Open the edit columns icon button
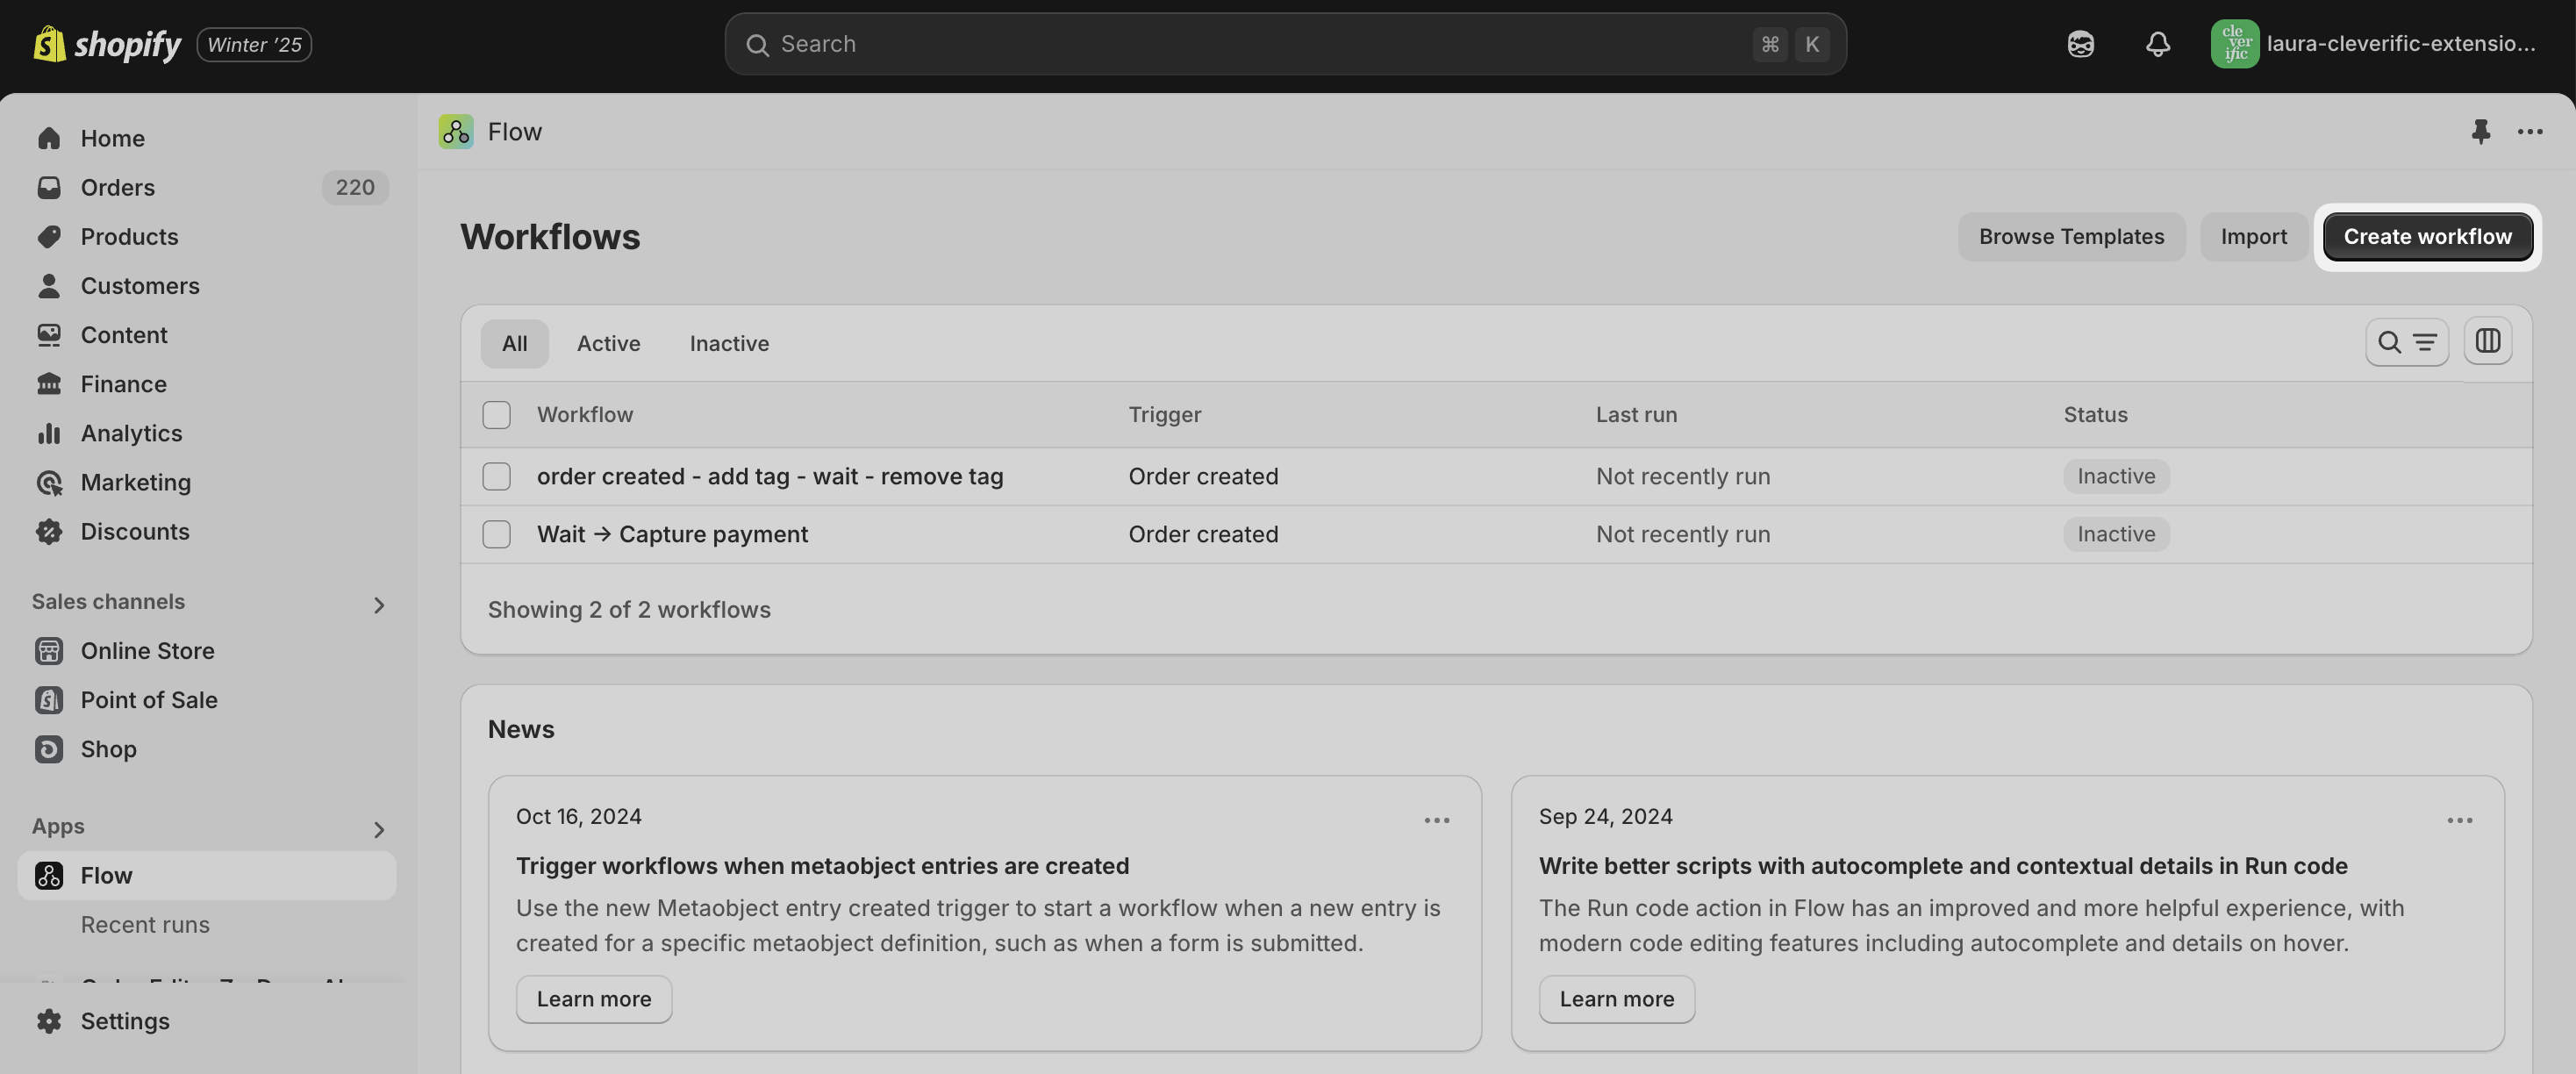 (x=2487, y=342)
